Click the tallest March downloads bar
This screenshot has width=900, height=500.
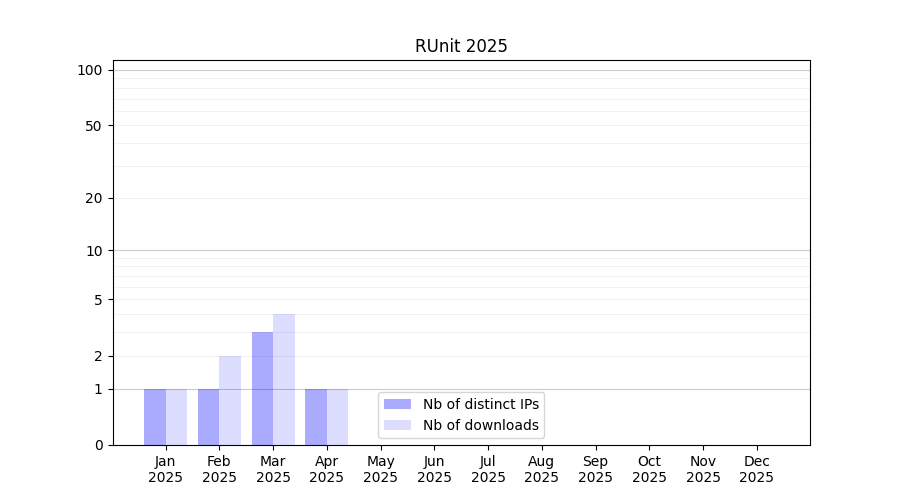click(x=284, y=380)
